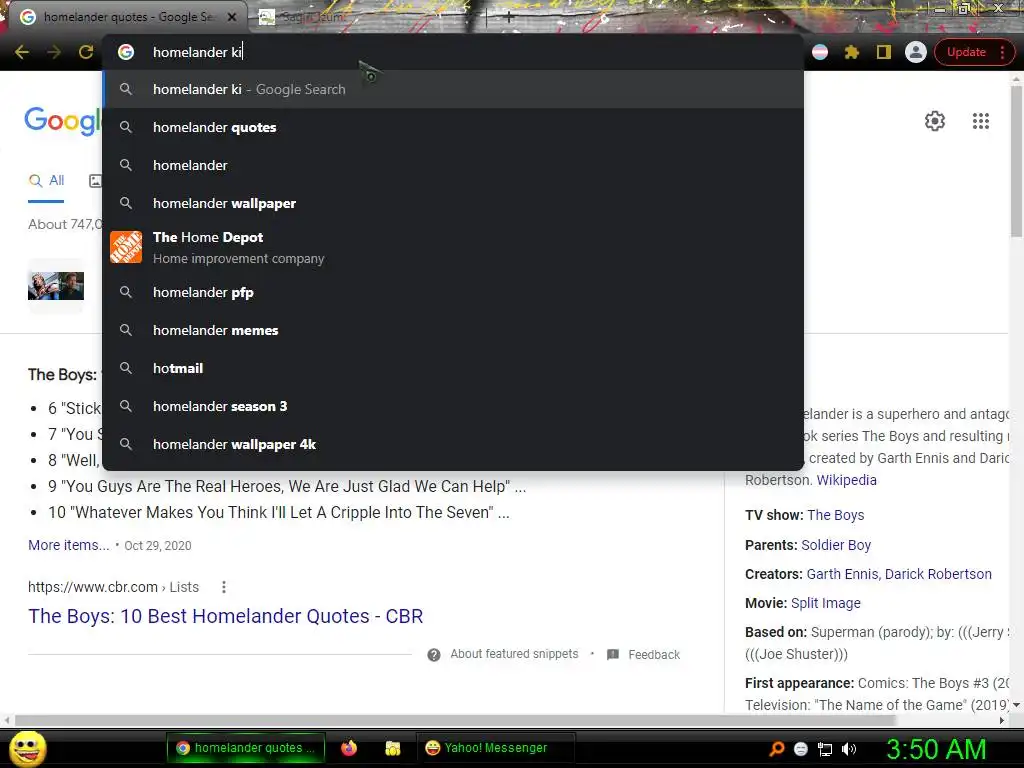Open options menu beside cbr.com URL
Screen dimensions: 1024x768
[224, 587]
